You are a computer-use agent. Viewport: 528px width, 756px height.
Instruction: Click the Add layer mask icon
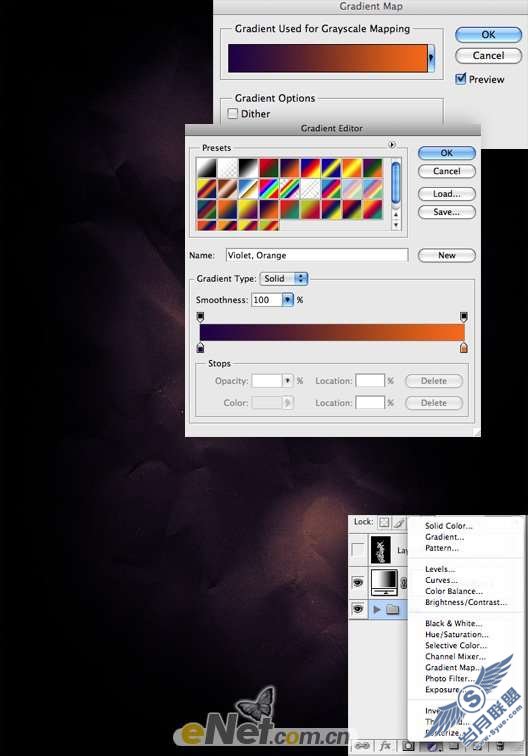coord(408,746)
